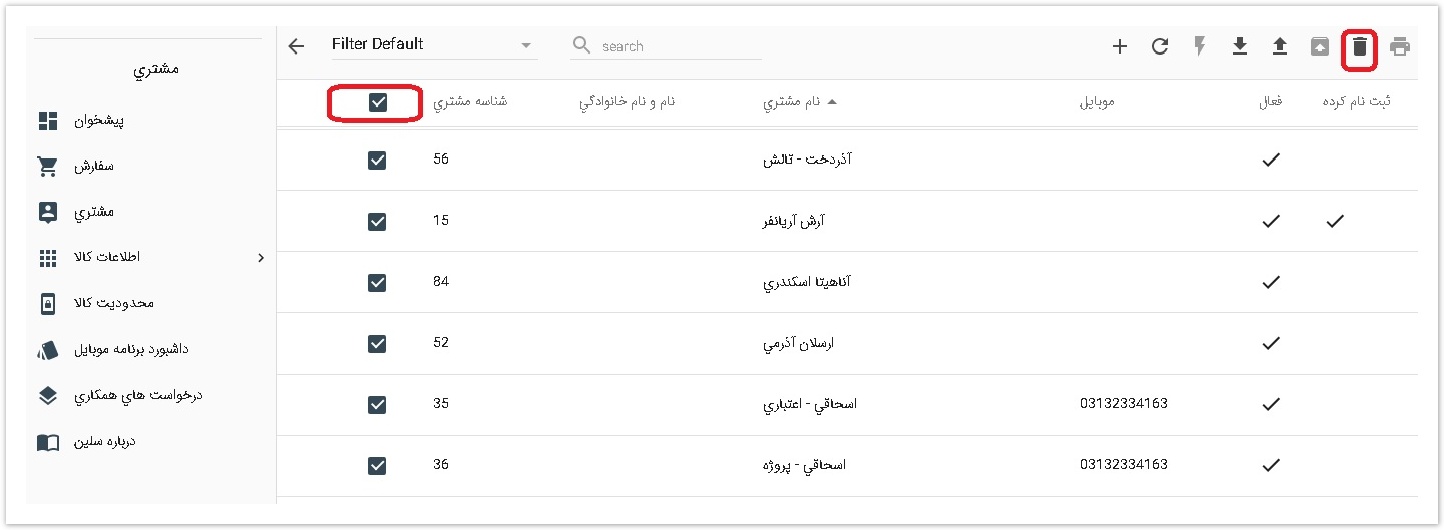The width and height of the screenshot is (1444, 530).
Task: Select customer name اسحاقي - اعتباري
Action: click(x=809, y=404)
